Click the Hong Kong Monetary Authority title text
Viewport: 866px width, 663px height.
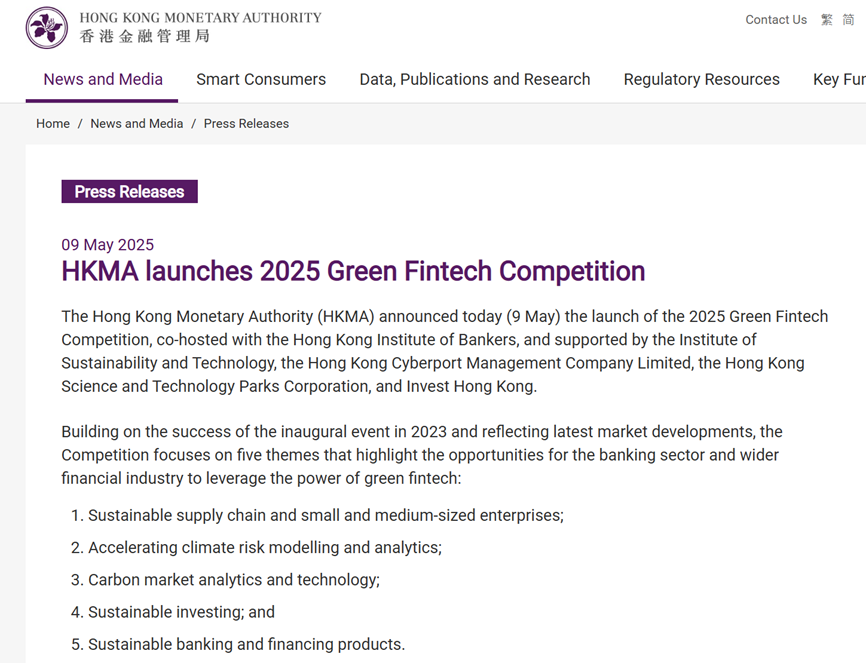[200, 18]
